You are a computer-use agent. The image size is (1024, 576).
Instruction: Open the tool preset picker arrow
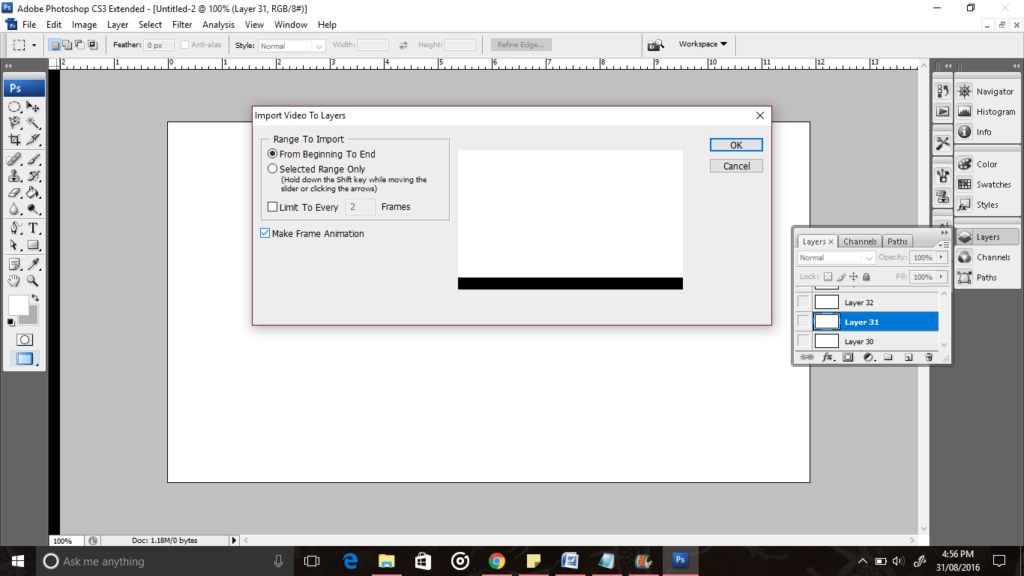(34, 45)
